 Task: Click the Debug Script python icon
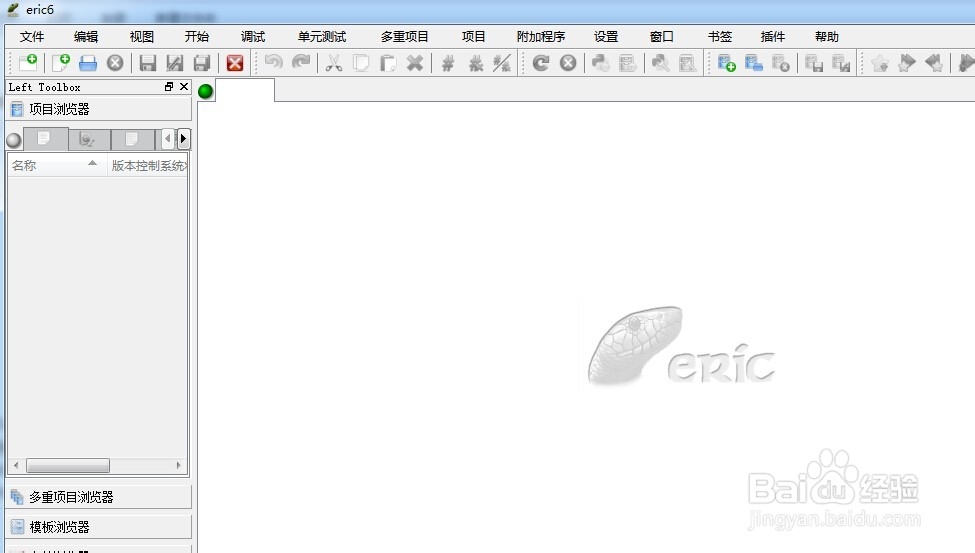tap(600, 63)
